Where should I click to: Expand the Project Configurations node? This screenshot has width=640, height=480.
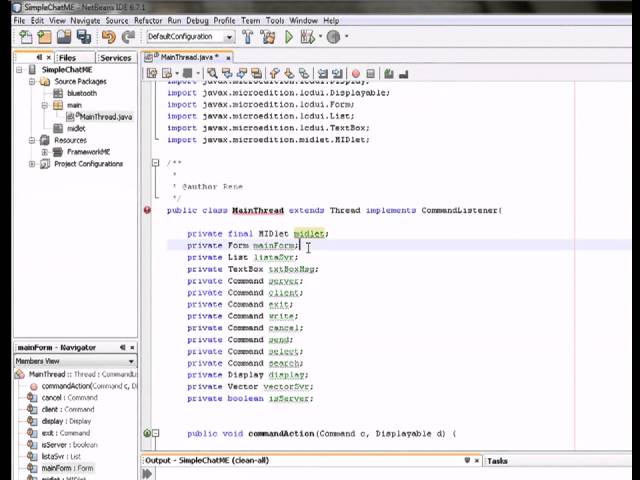point(32,164)
